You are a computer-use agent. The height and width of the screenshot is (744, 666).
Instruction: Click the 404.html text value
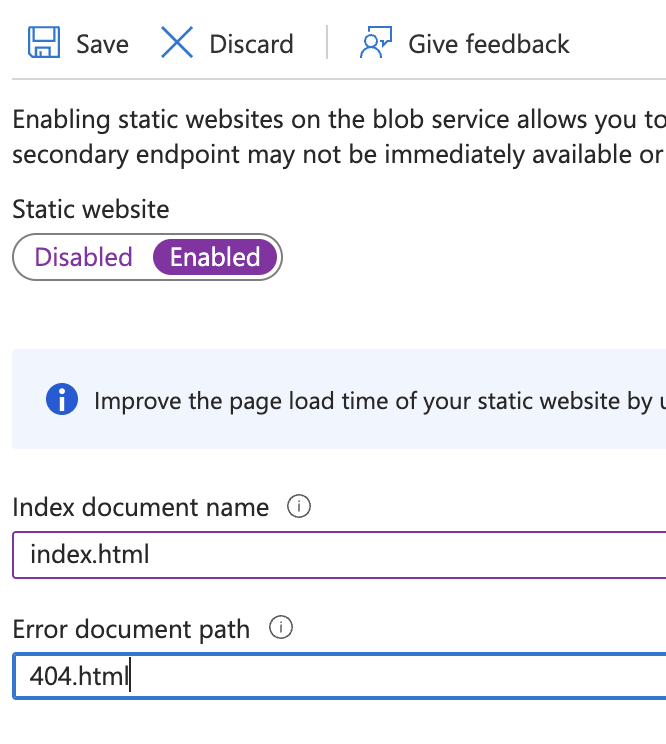point(79,676)
